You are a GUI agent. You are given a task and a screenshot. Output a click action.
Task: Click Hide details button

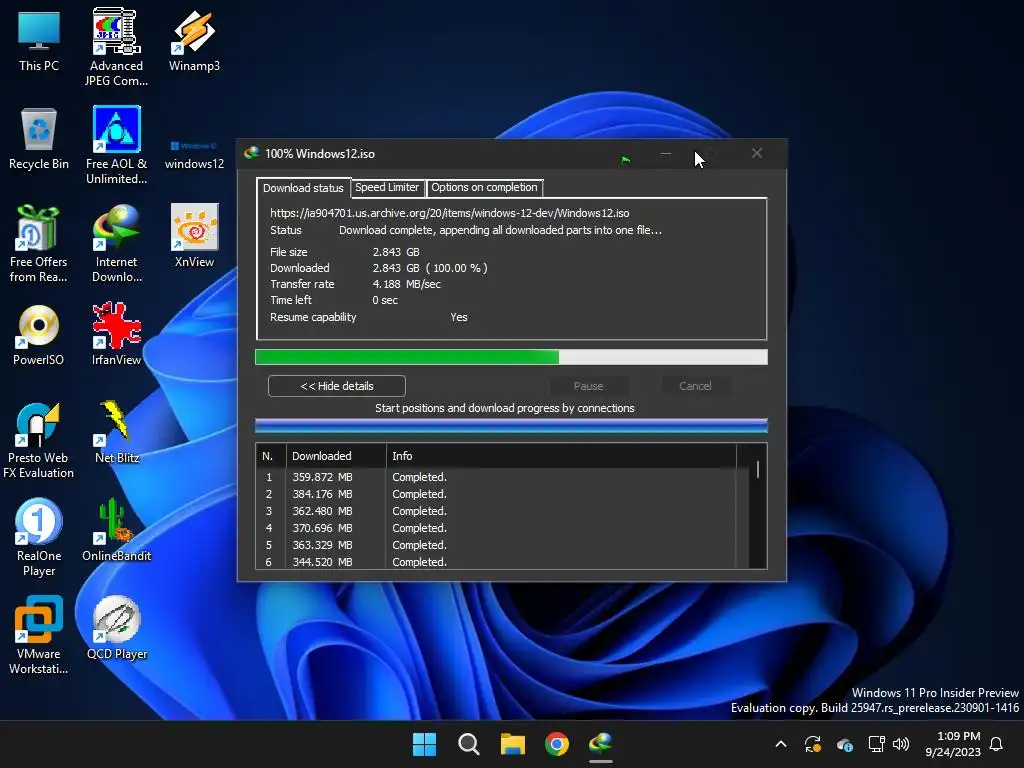click(336, 386)
